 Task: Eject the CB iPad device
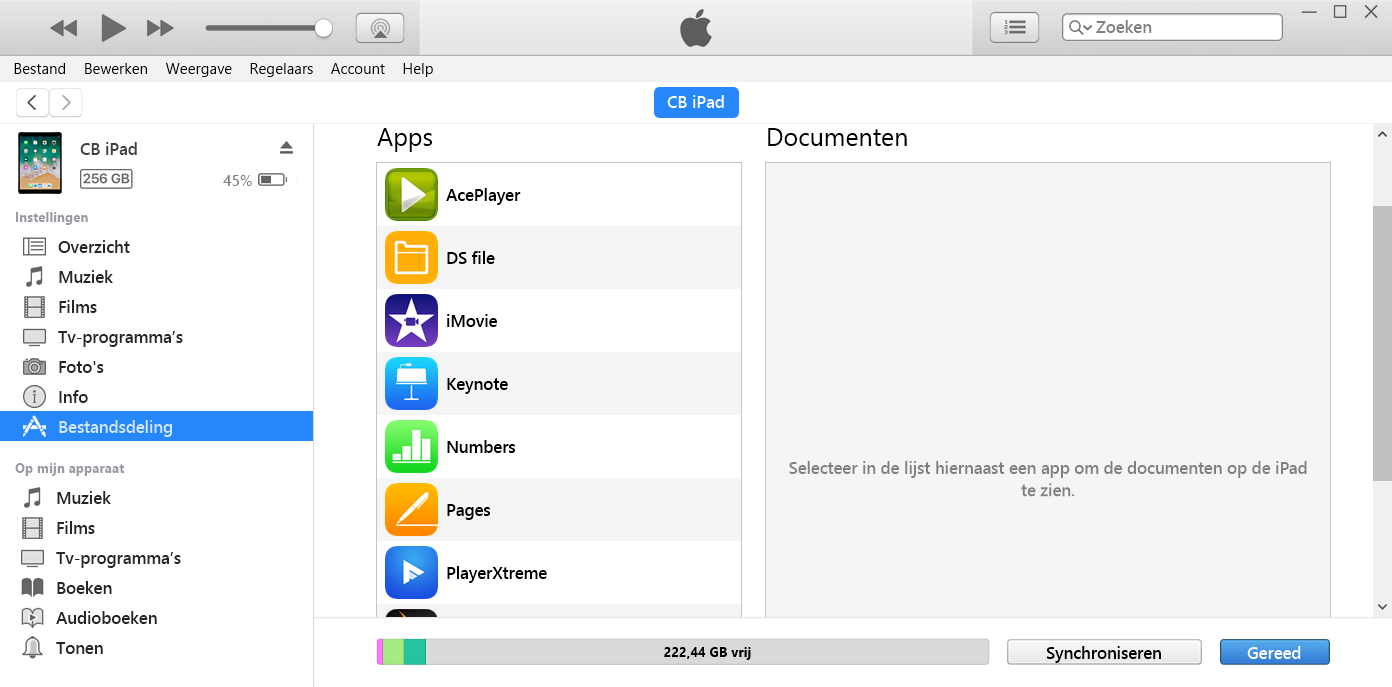(286, 148)
